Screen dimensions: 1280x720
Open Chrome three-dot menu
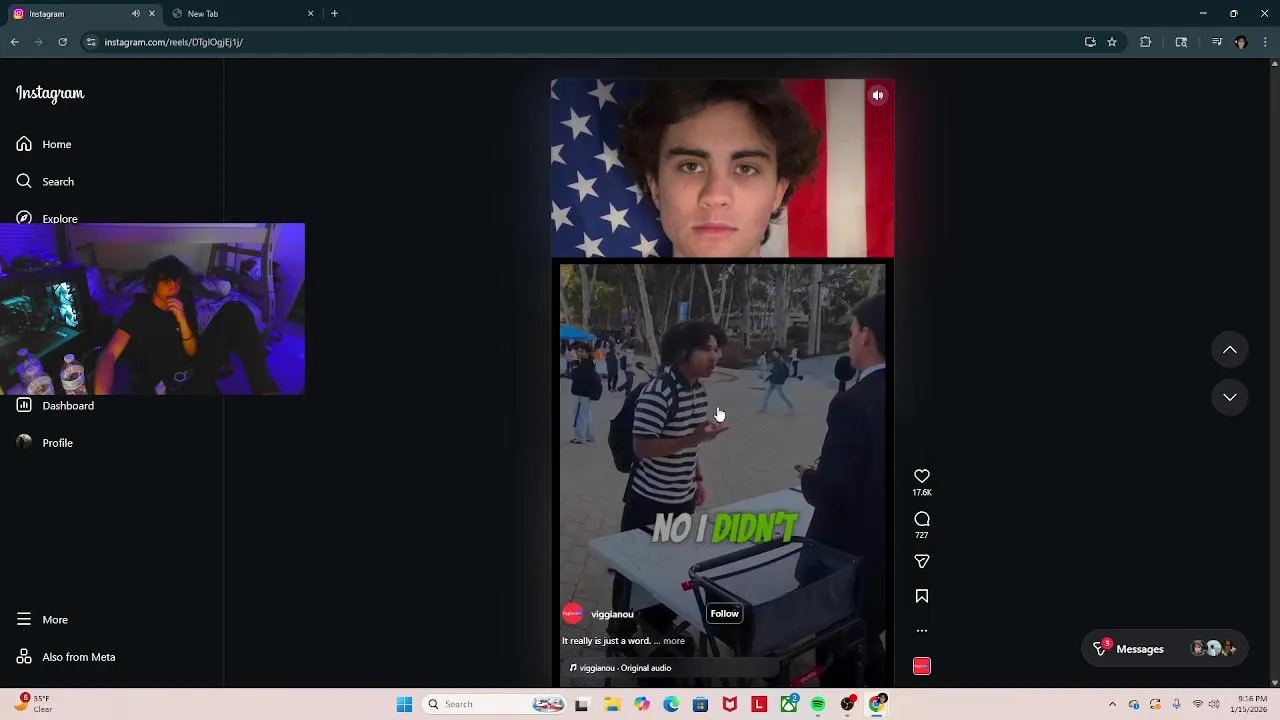[x=1265, y=42]
